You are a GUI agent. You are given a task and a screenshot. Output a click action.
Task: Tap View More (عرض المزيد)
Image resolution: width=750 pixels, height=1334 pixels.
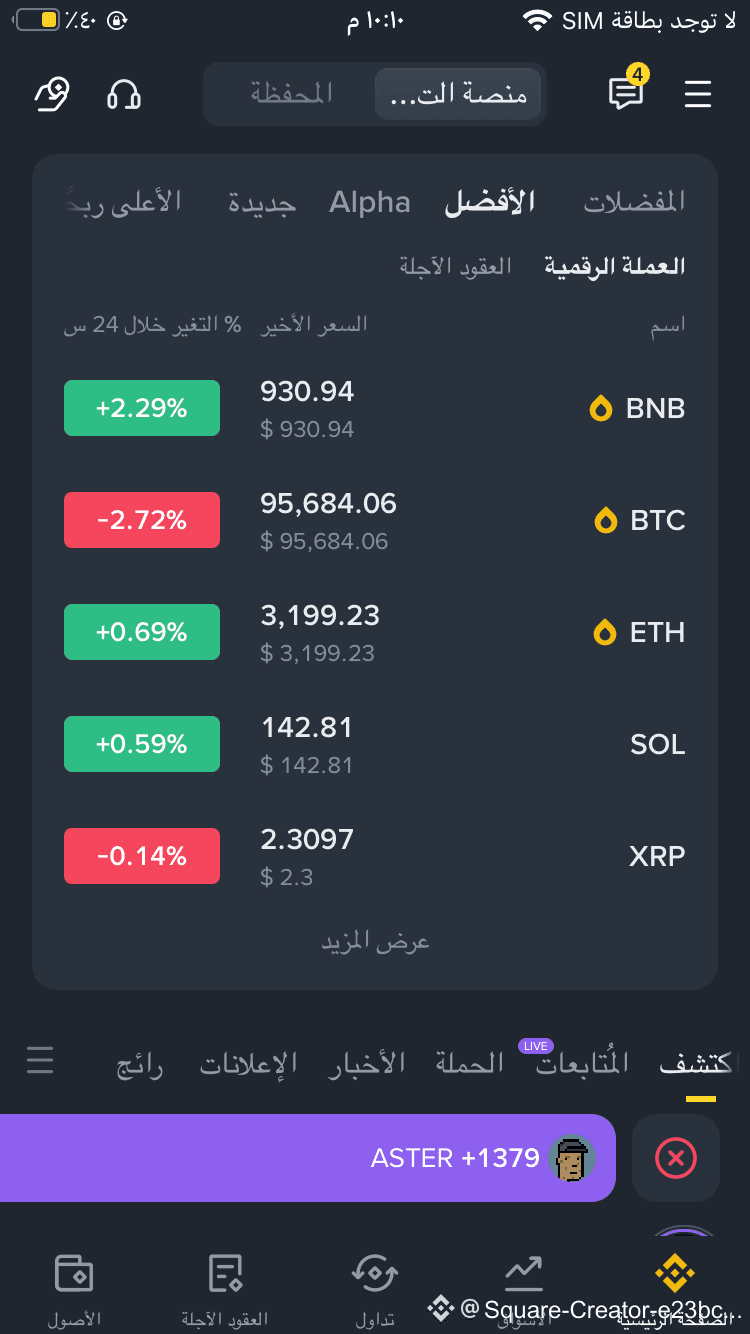pyautogui.click(x=375, y=942)
